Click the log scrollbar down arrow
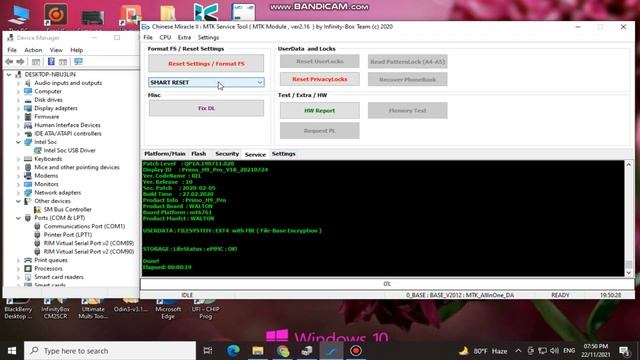Image resolution: width=640 pixels, height=360 pixels. (x=629, y=273)
